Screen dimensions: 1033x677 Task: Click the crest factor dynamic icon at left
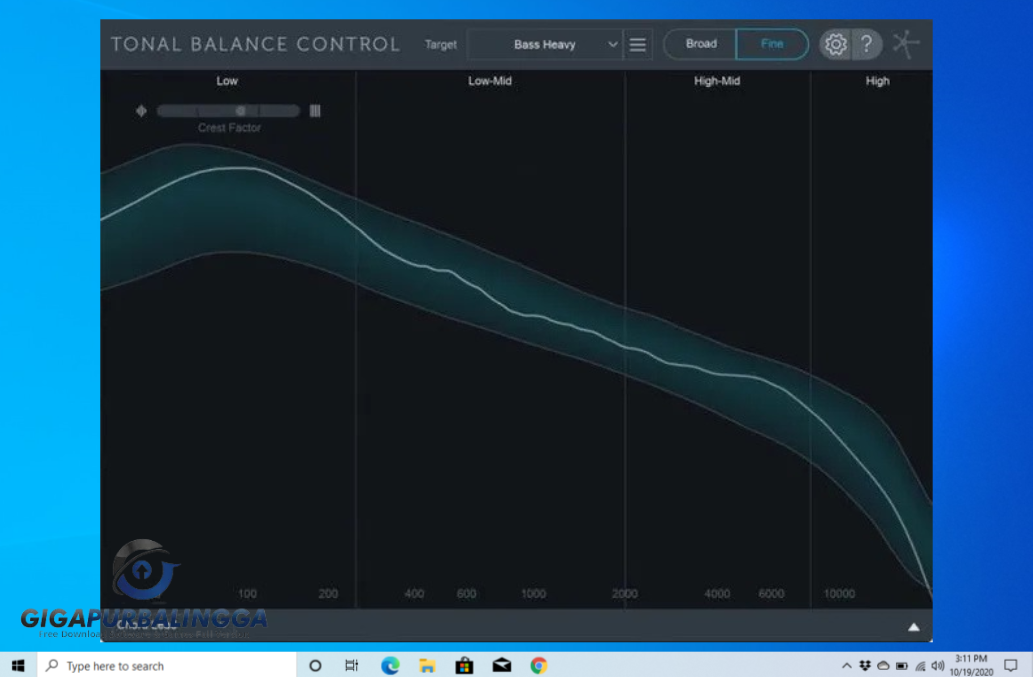point(141,111)
